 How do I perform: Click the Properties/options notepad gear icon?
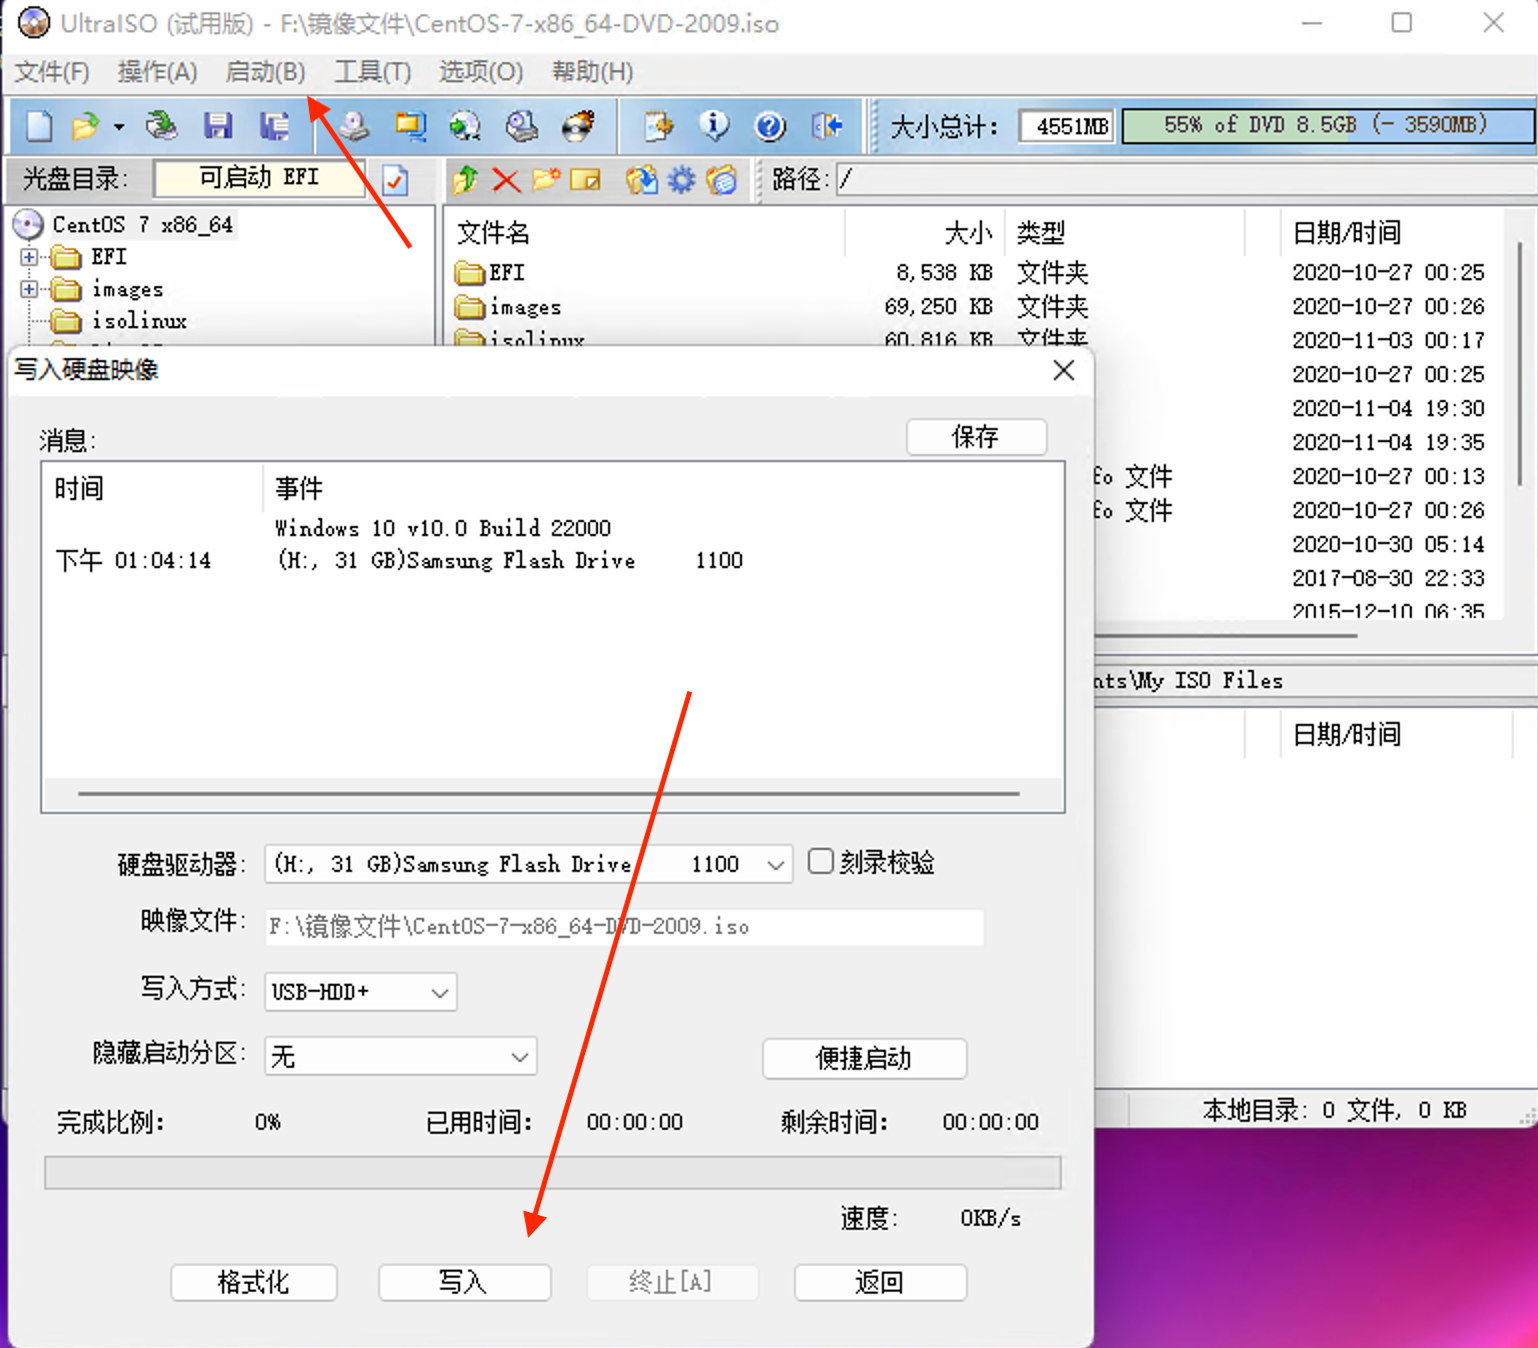click(658, 126)
